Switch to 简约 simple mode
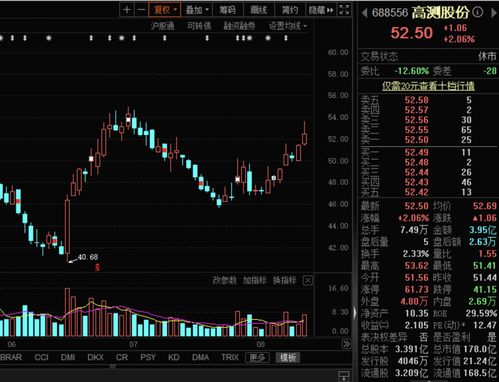The width and height of the screenshot is (499, 382). click(x=289, y=10)
